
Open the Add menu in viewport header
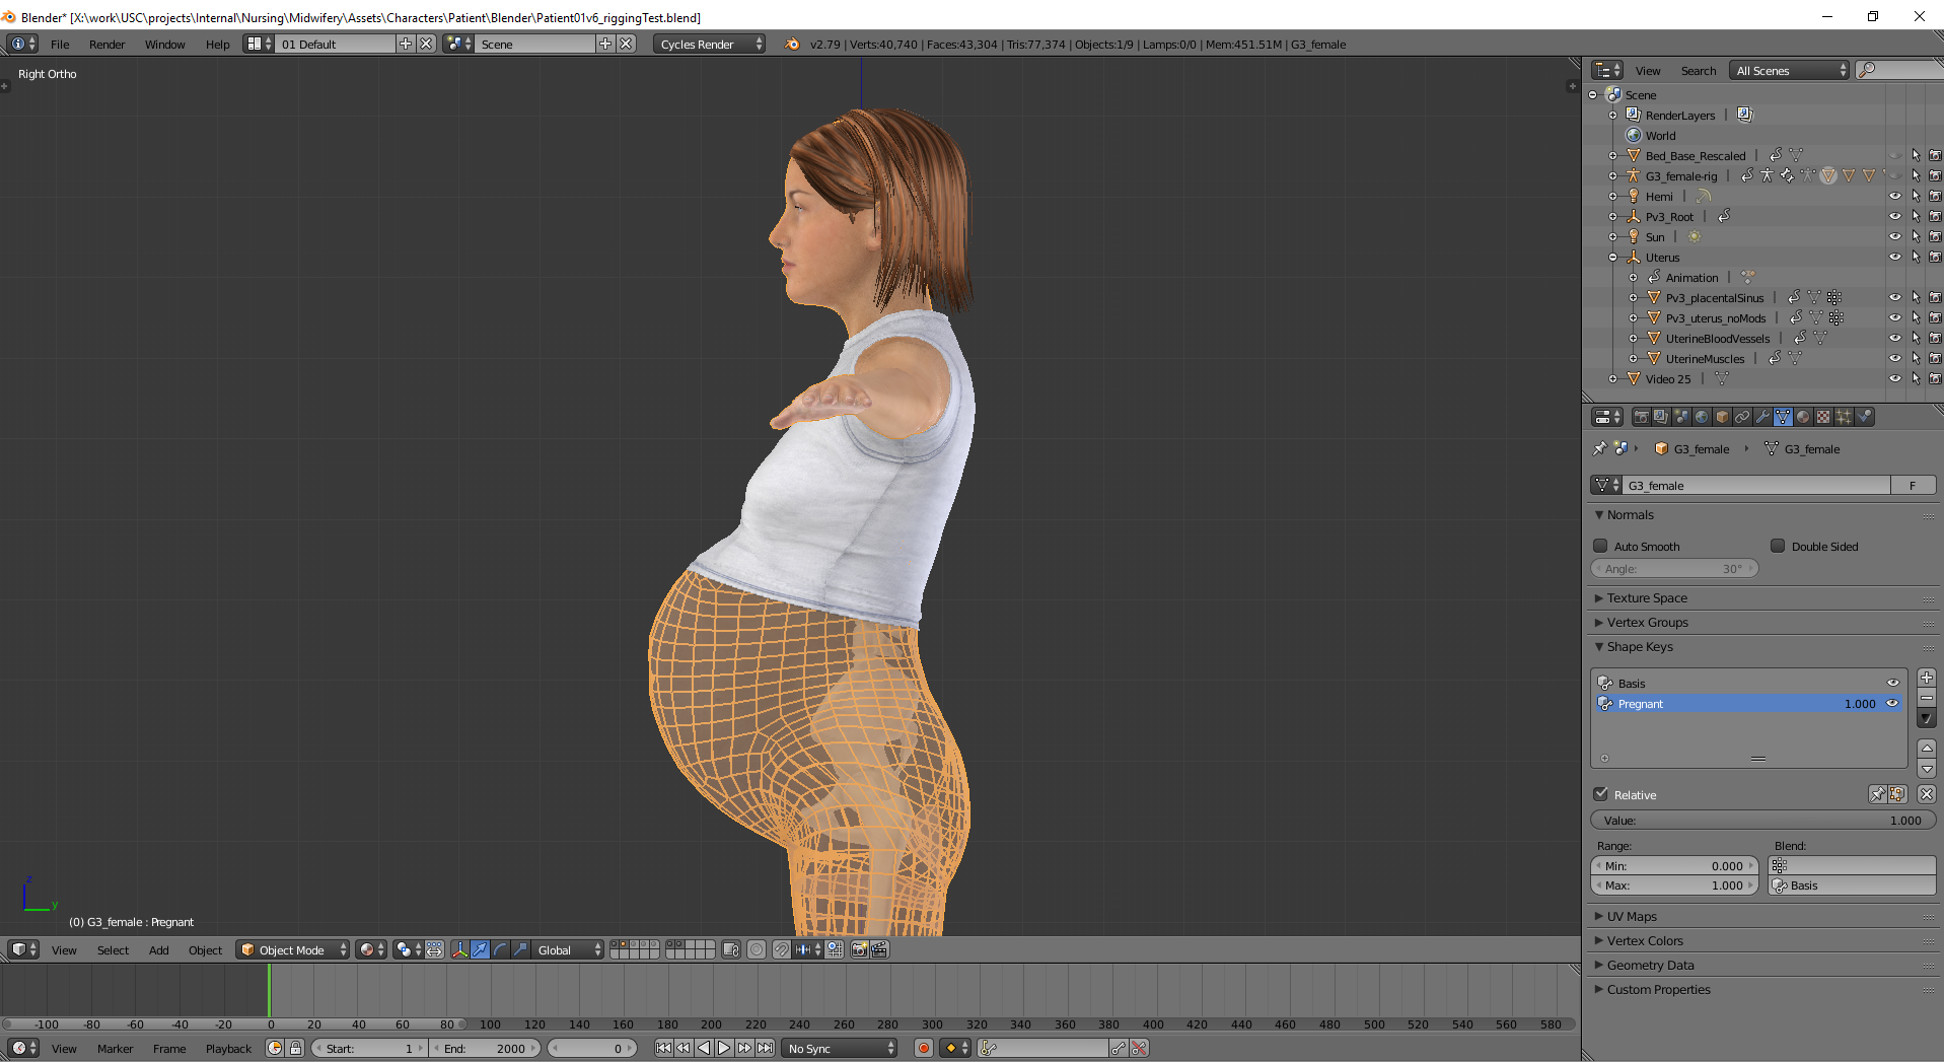click(158, 950)
